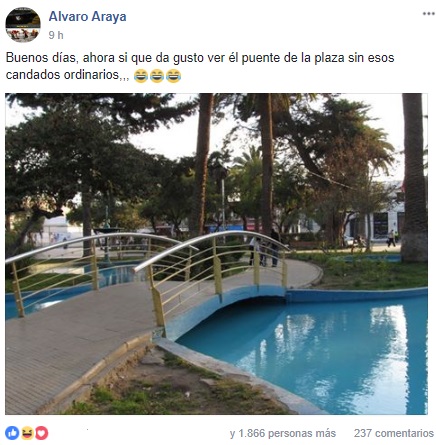Click the "candados ordinarios" text in the post
The width and height of the screenshot is (436, 445).
(x=62, y=75)
